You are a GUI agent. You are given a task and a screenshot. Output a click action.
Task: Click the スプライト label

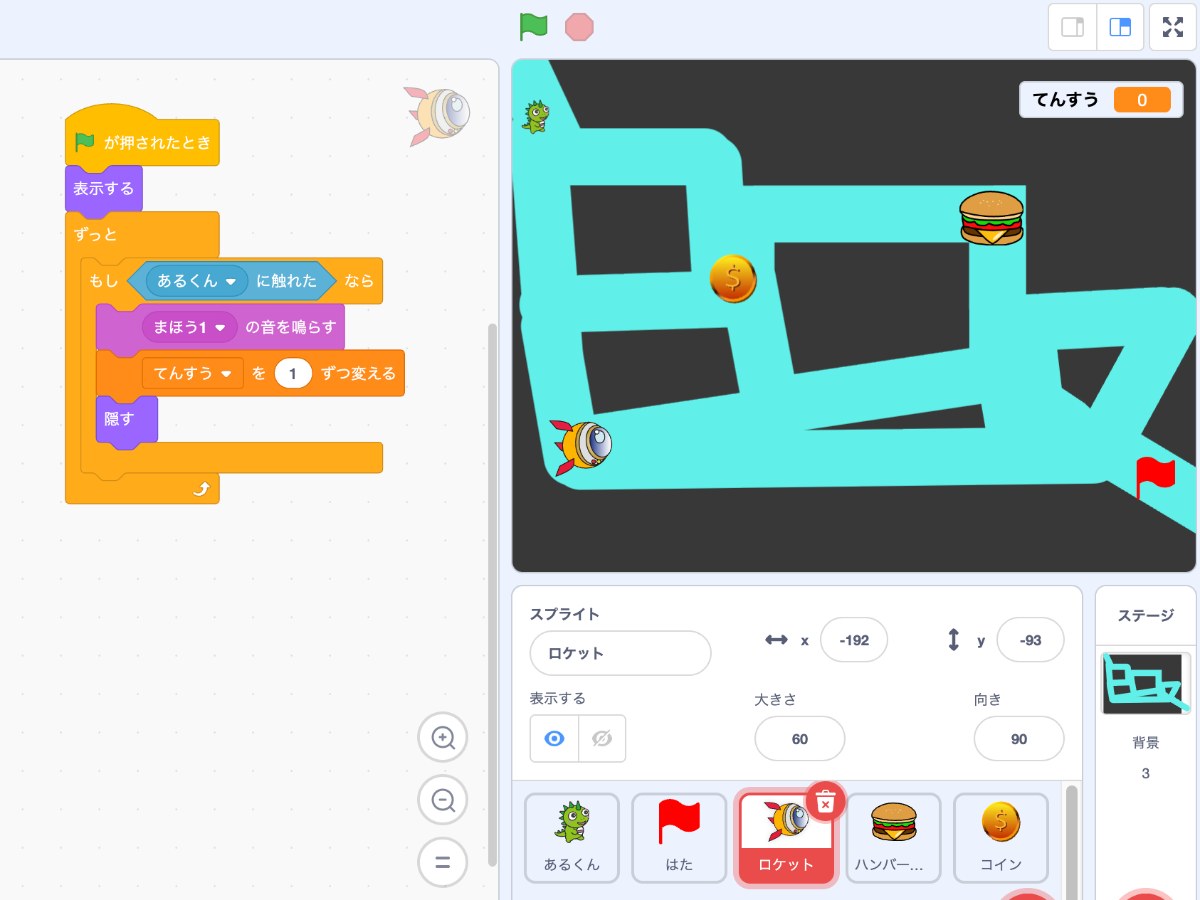[x=565, y=614]
